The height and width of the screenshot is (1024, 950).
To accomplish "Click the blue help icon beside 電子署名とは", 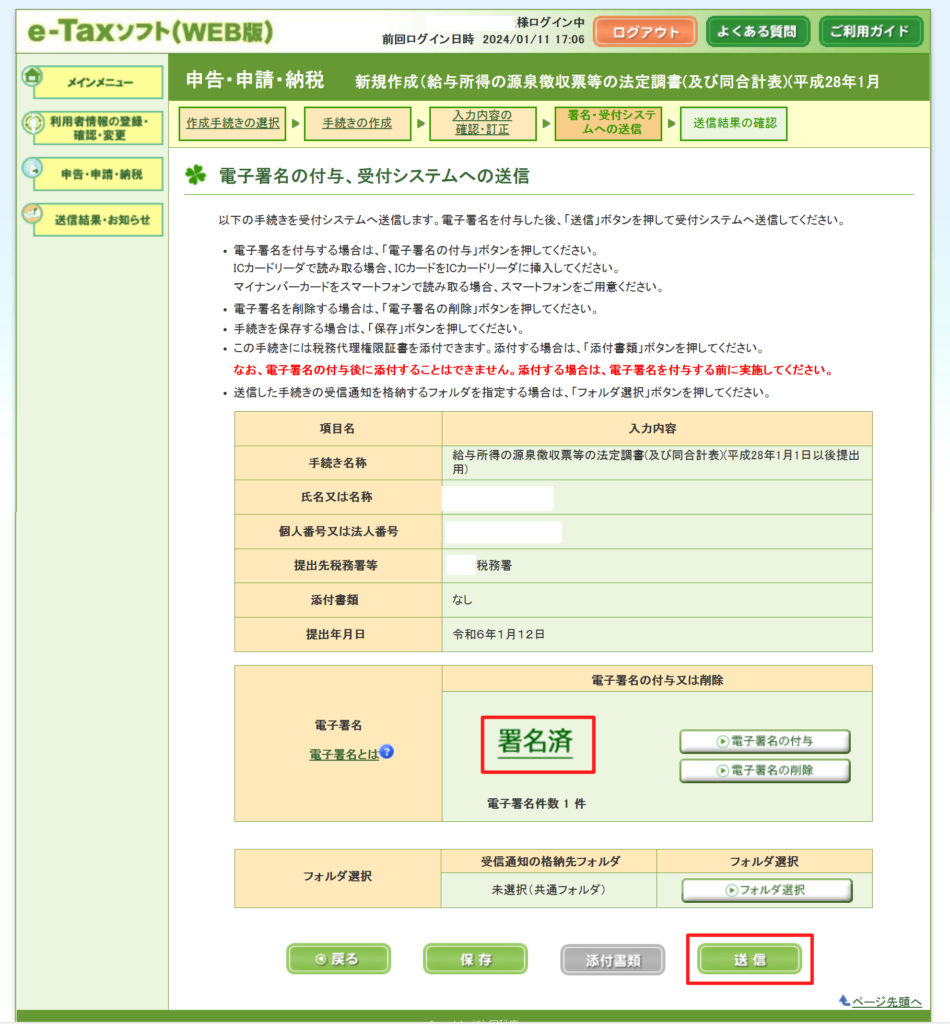I will (386, 753).
